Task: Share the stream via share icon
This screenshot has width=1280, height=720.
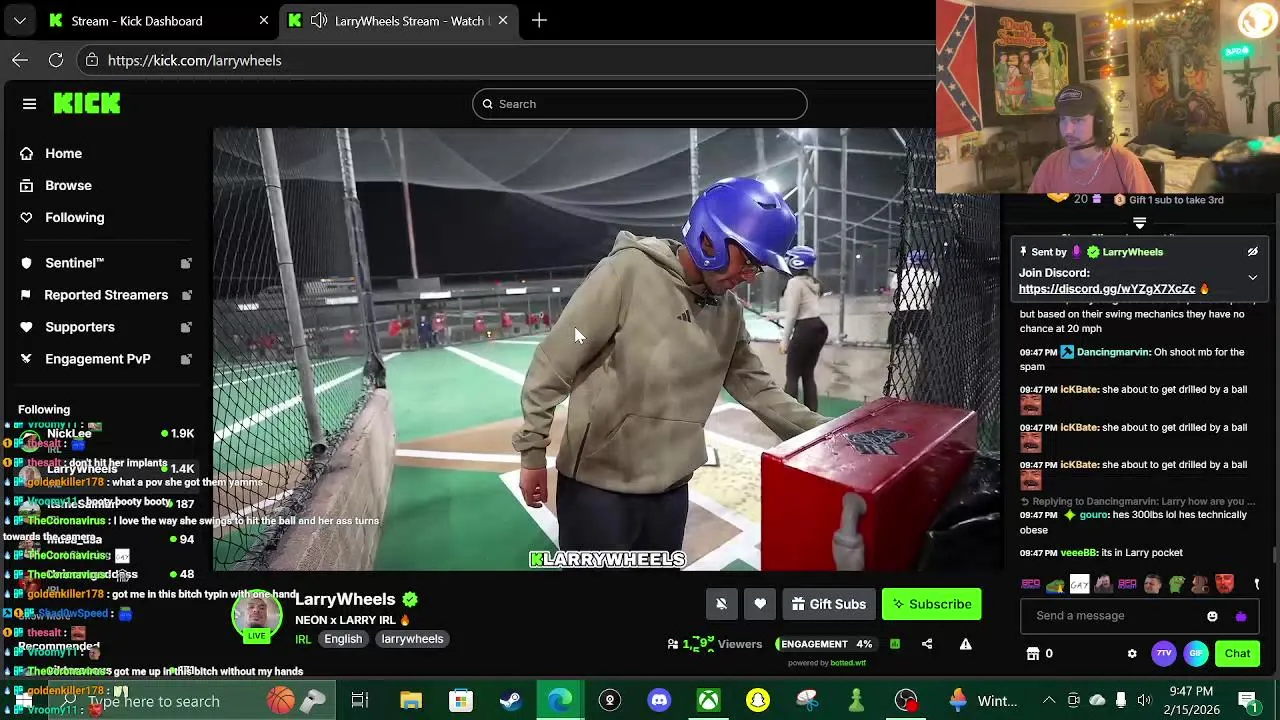Action: [x=927, y=644]
